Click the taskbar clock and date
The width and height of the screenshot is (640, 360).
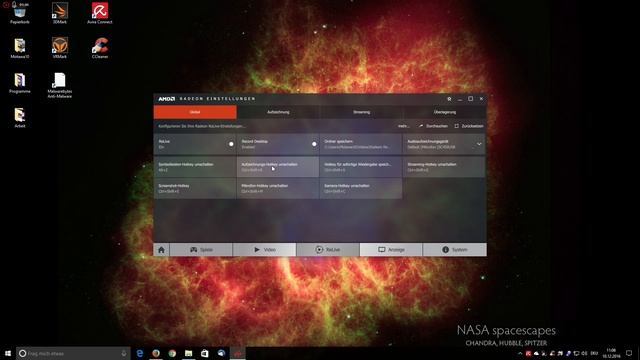click(611, 353)
